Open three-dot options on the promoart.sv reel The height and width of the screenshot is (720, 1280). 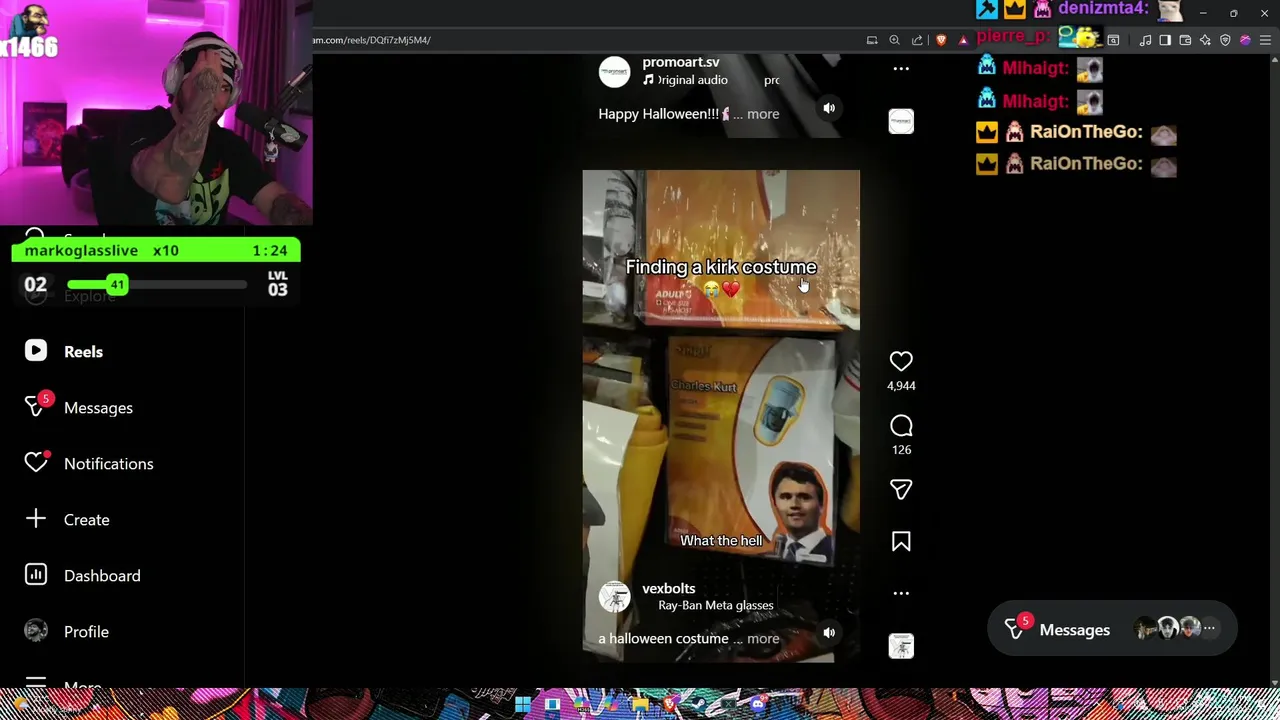pos(901,69)
